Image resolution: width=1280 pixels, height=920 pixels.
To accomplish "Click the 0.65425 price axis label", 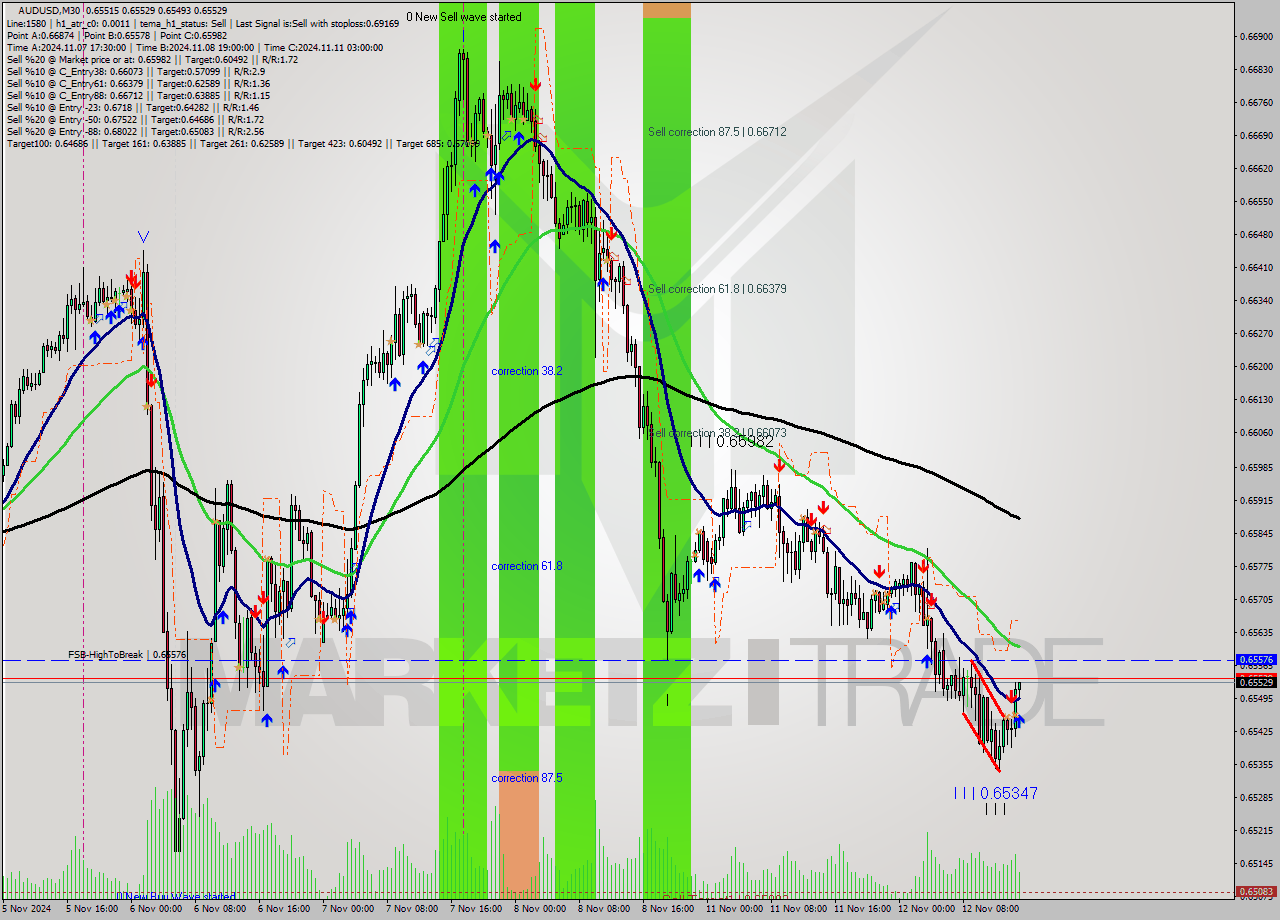I will (x=1256, y=732).
